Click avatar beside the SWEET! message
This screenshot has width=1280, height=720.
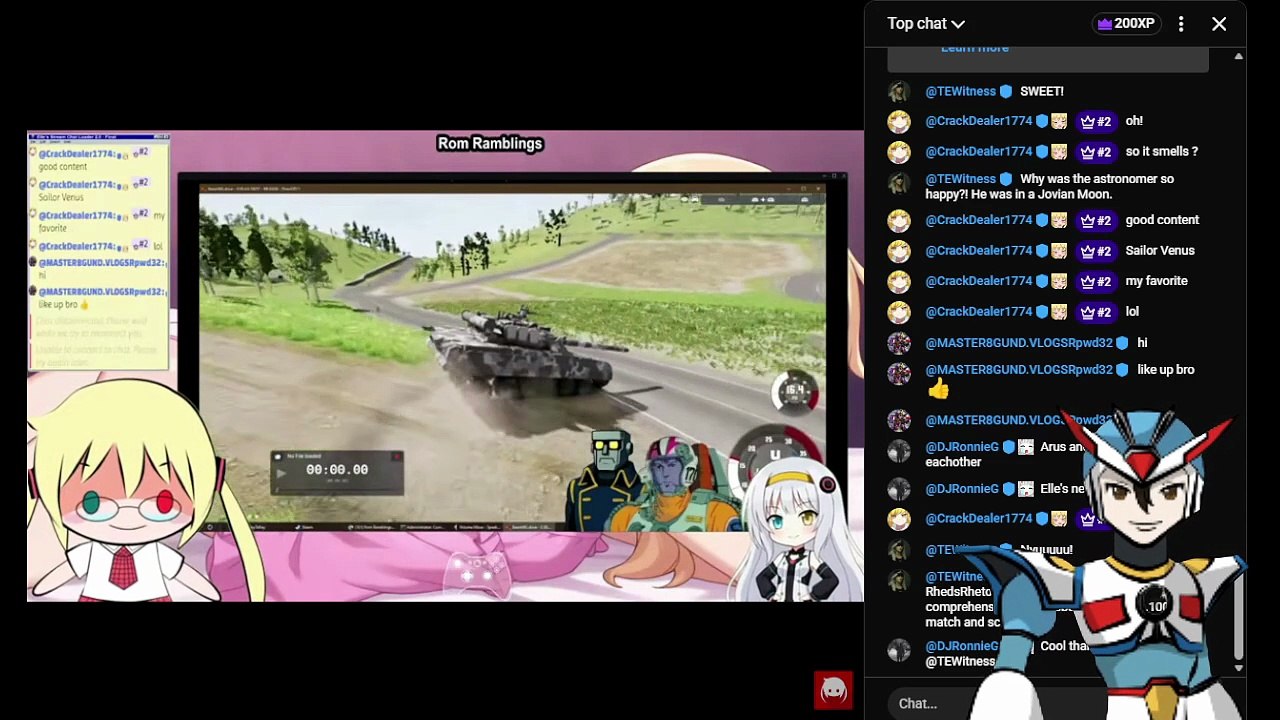click(x=899, y=92)
